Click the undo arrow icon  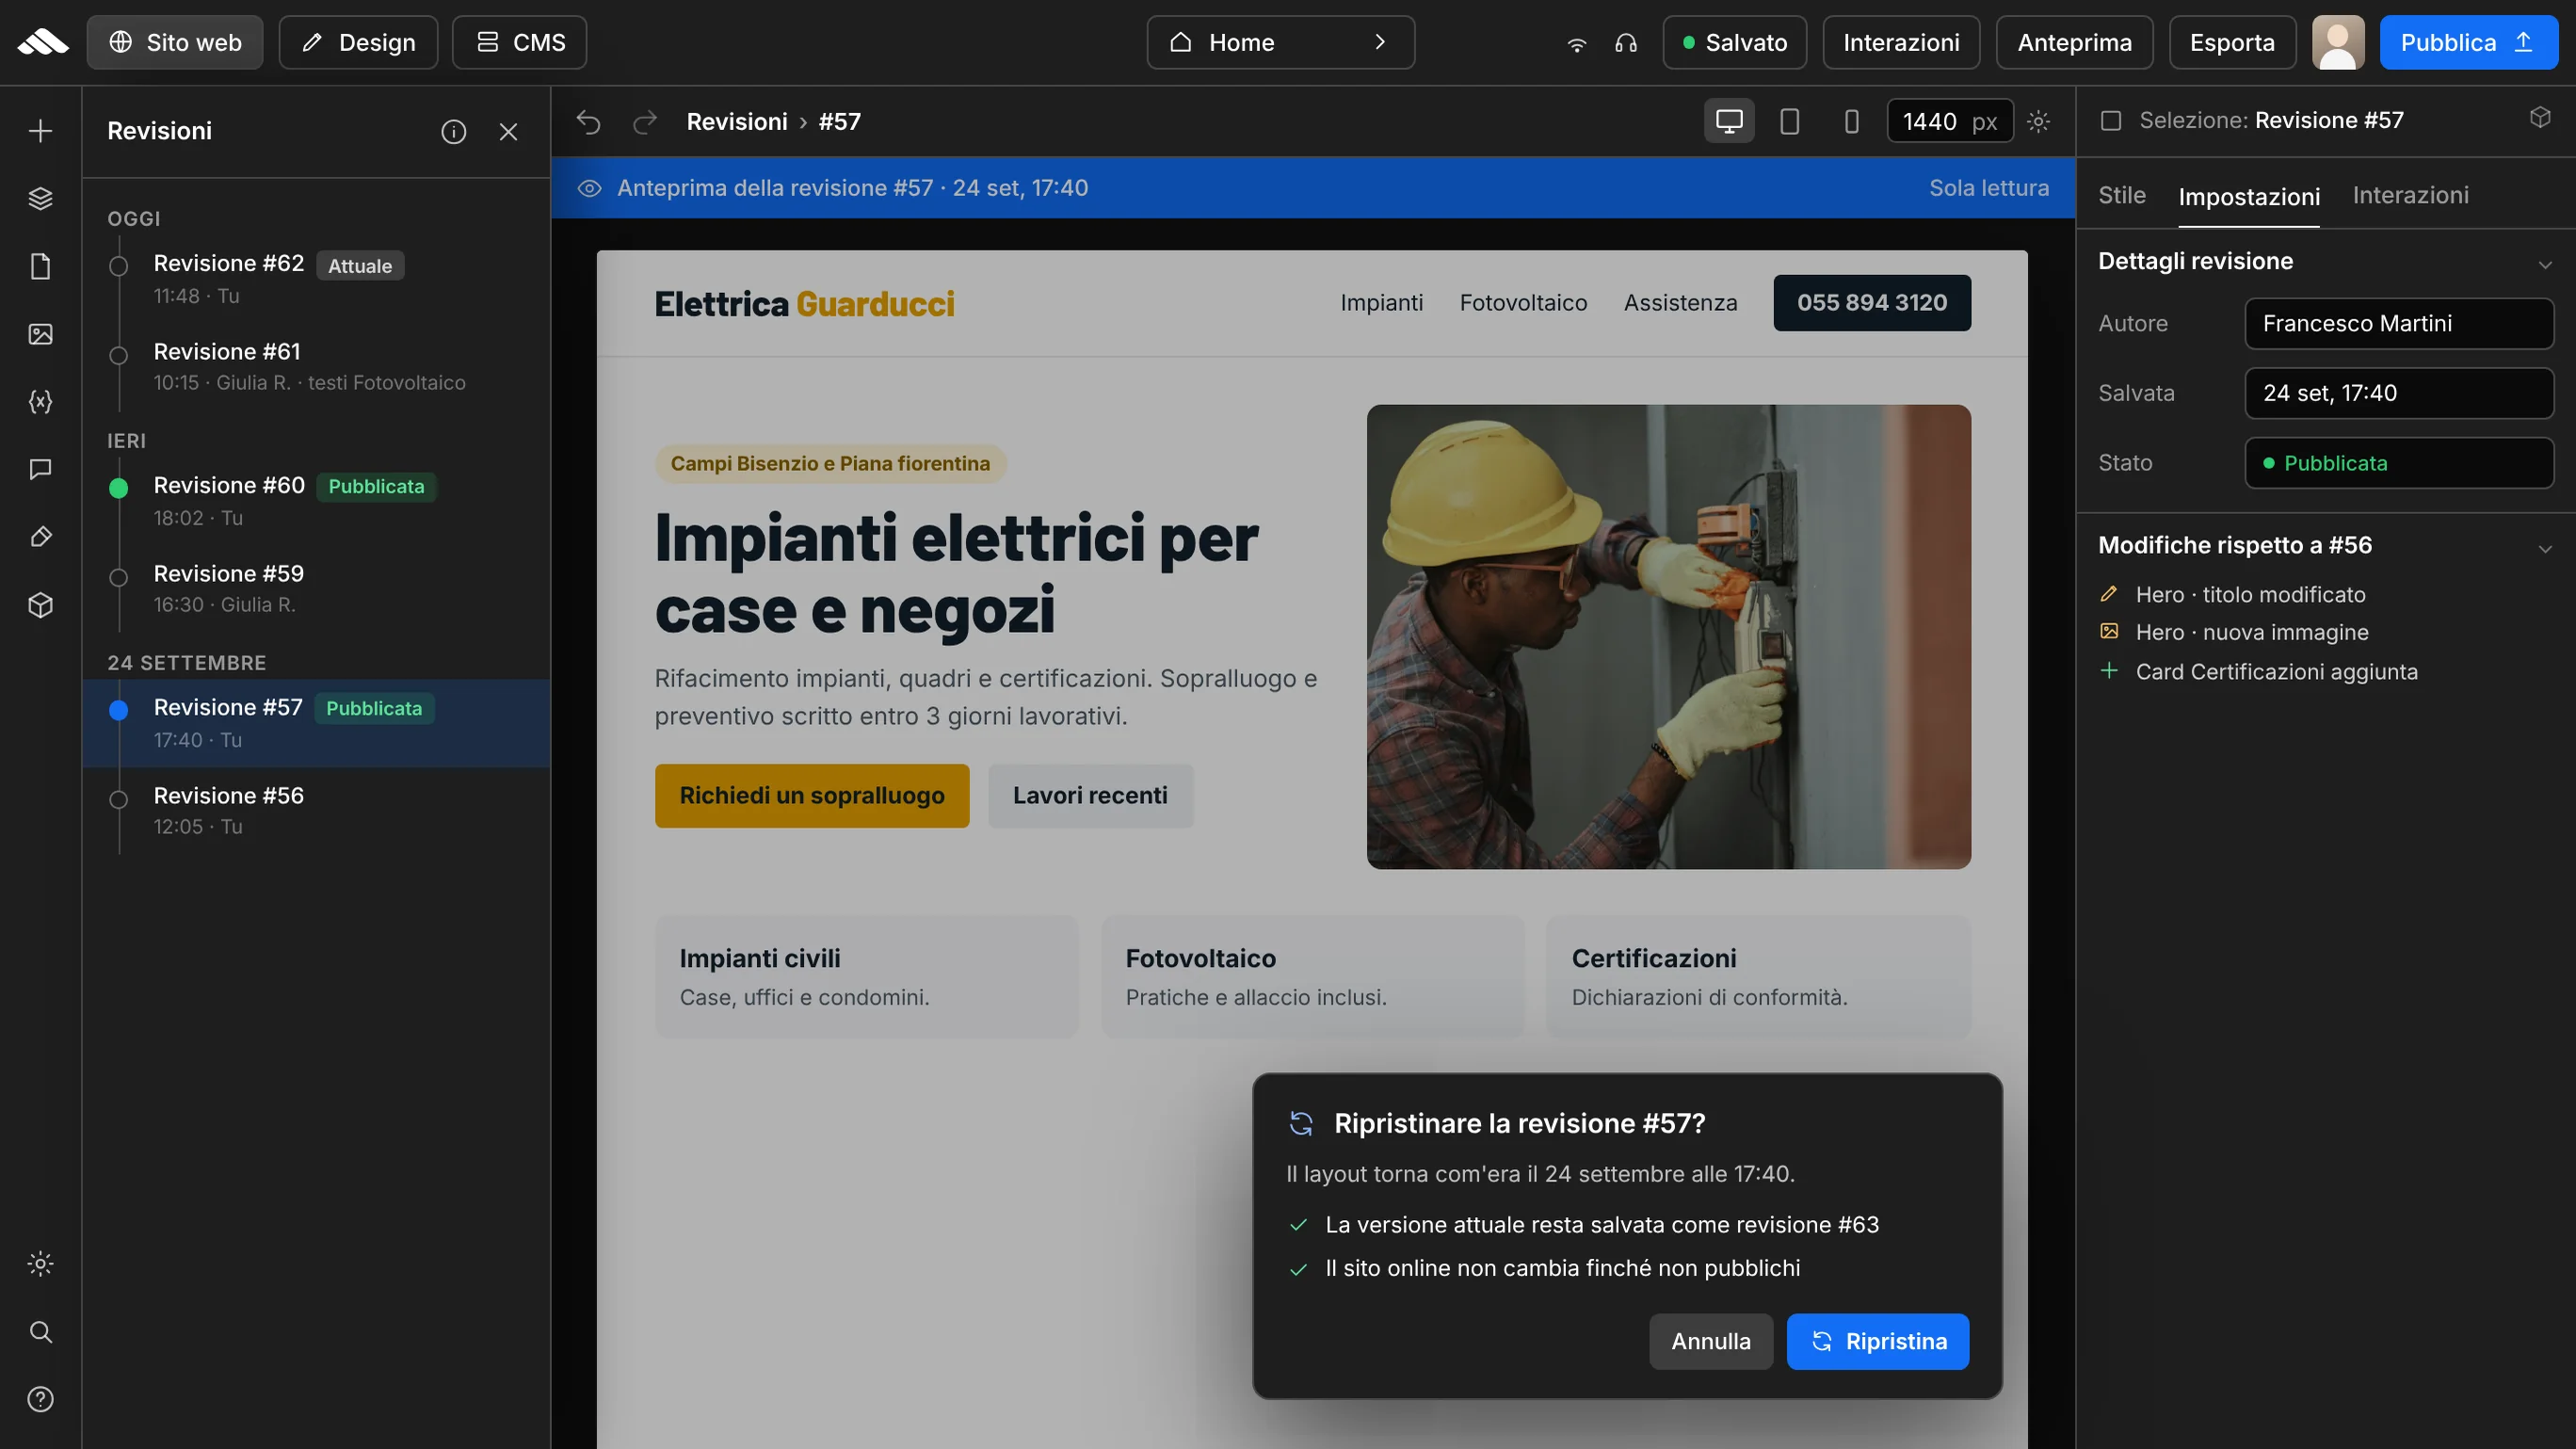[x=589, y=121]
